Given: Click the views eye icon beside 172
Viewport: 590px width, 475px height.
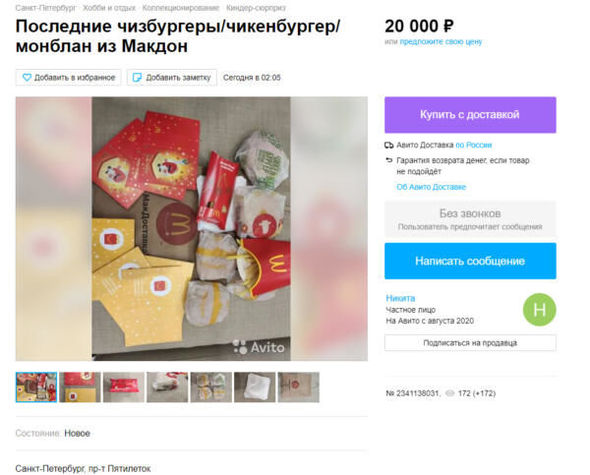Looking at the screenshot, I should tap(450, 393).
